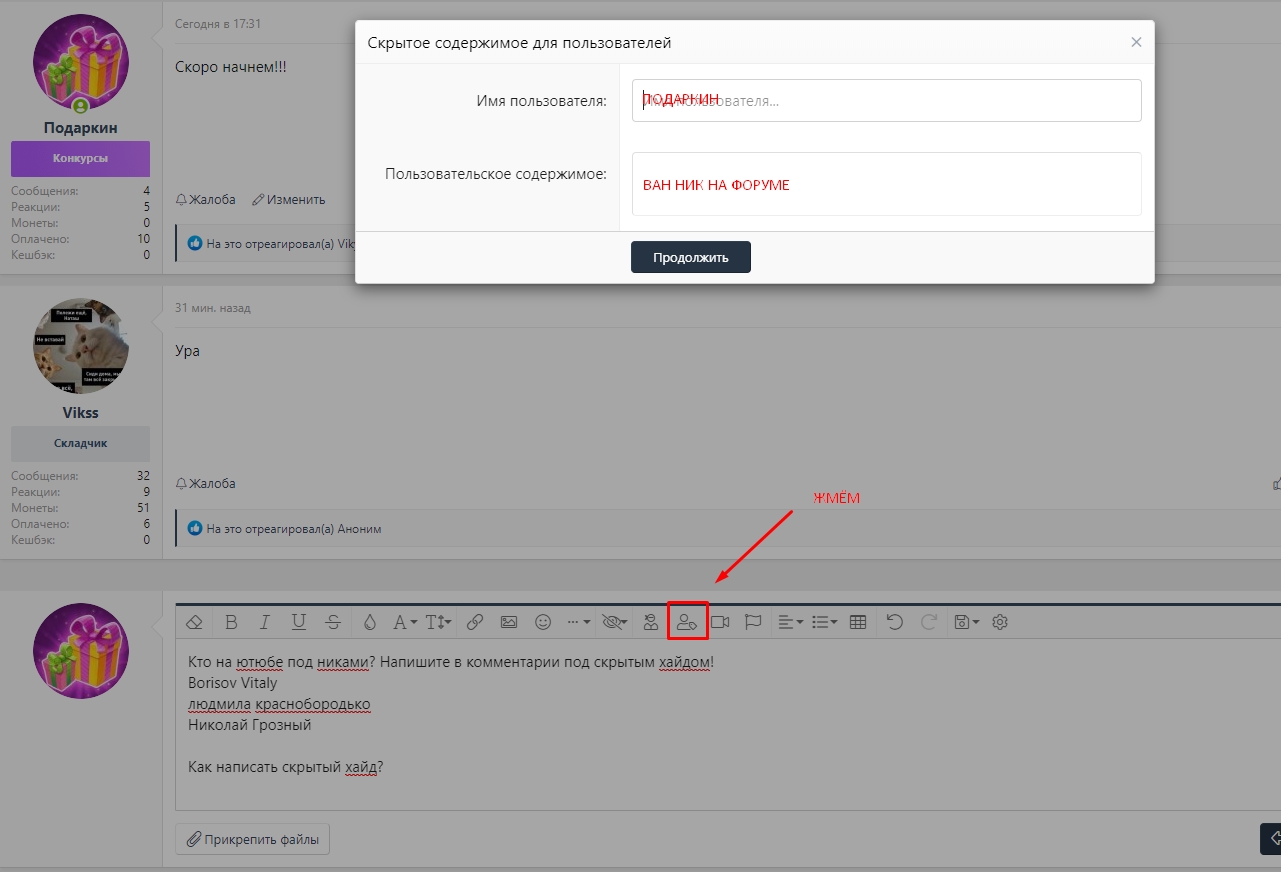Click the eraser remove formatting icon
Image resolution: width=1281 pixels, height=872 pixels.
[195, 622]
